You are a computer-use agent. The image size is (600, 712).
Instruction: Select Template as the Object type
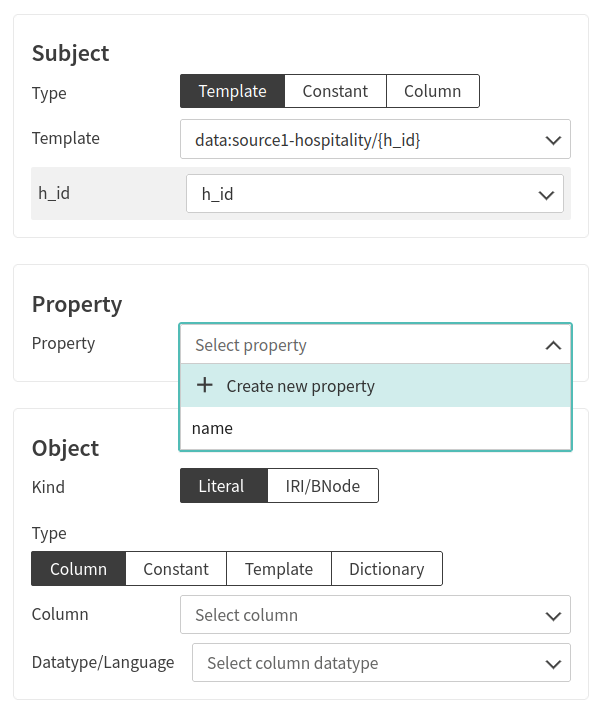pos(279,569)
